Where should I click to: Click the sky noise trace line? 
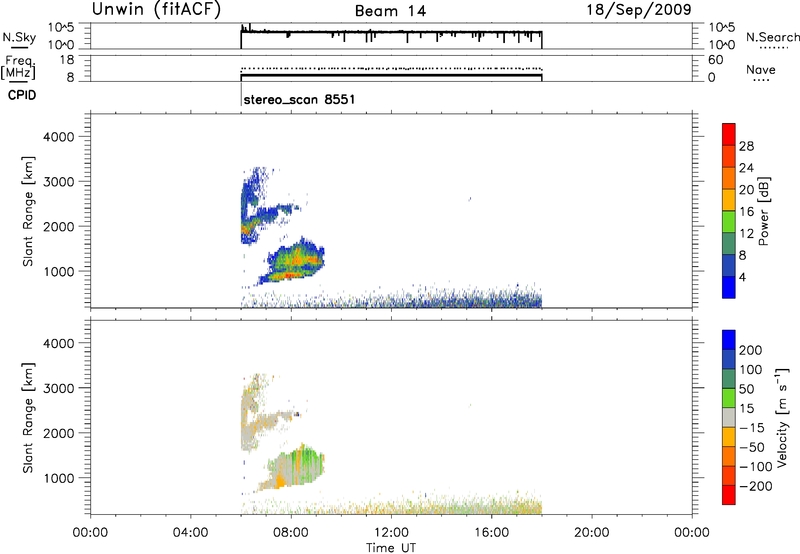click(x=391, y=32)
